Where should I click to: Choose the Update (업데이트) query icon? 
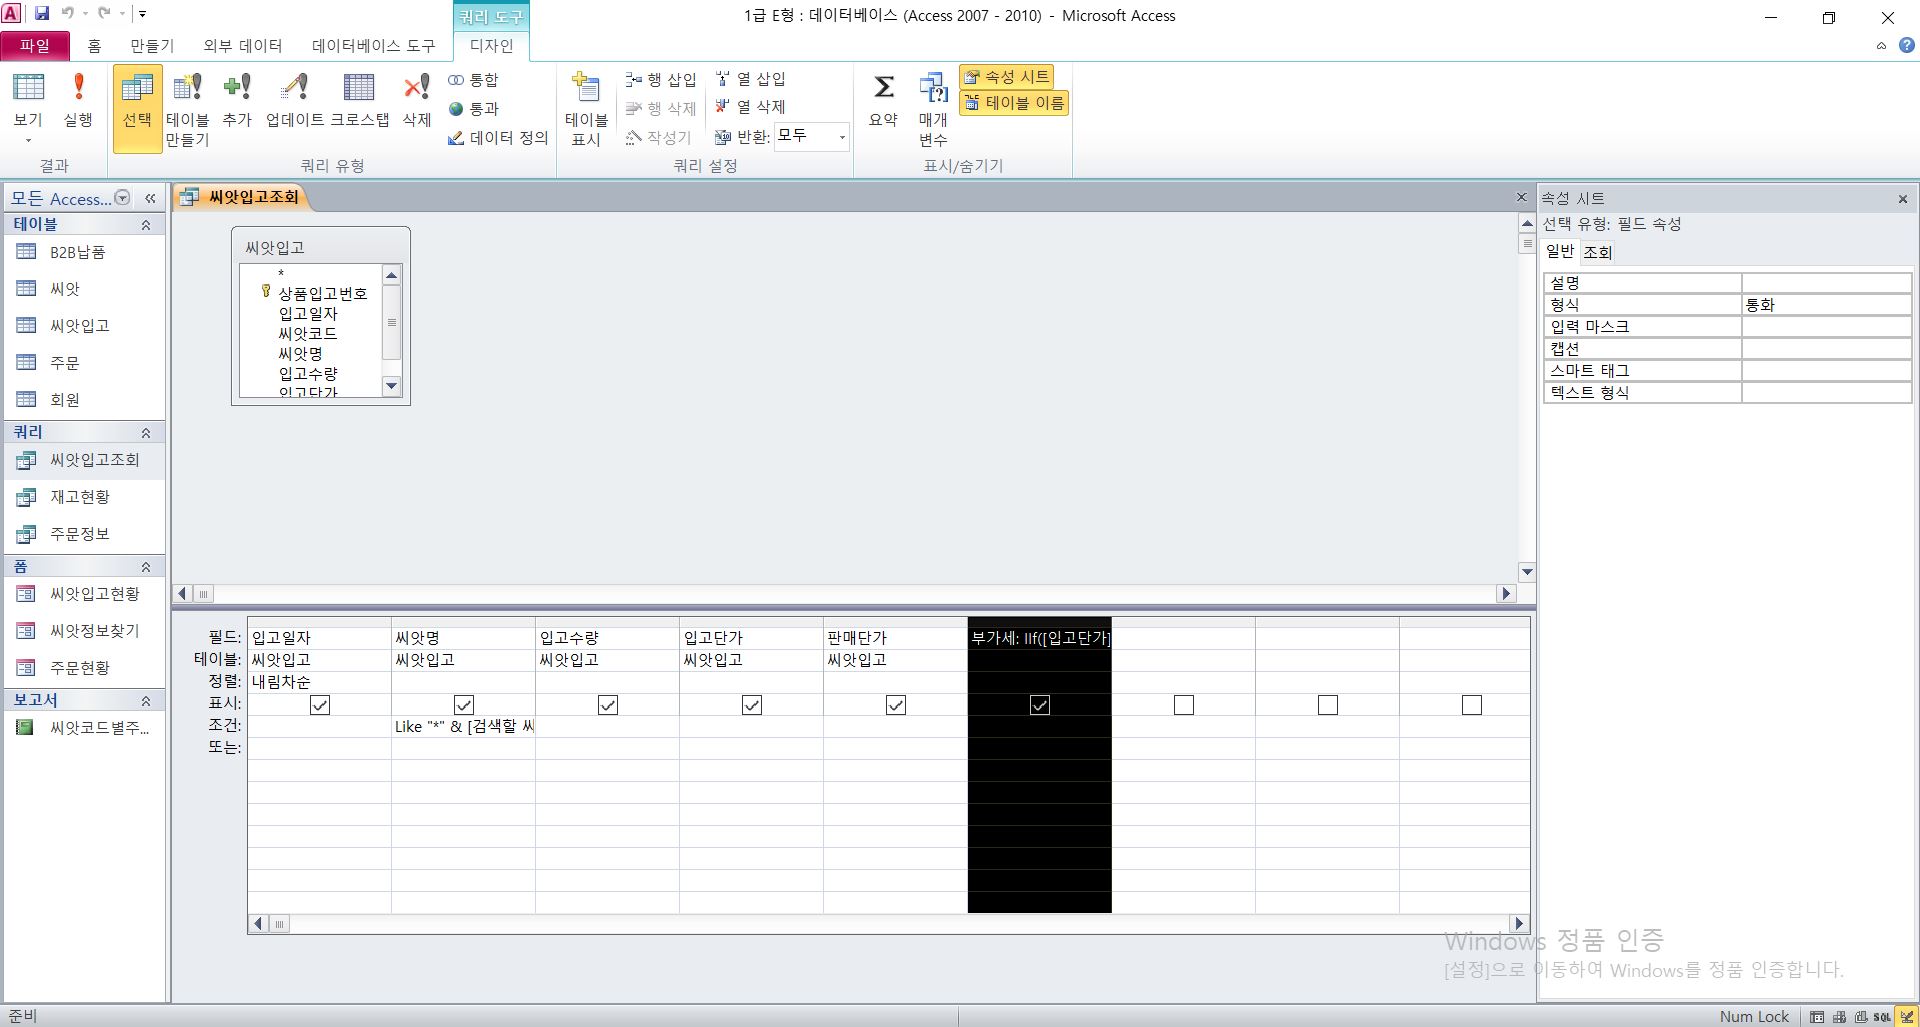[294, 100]
